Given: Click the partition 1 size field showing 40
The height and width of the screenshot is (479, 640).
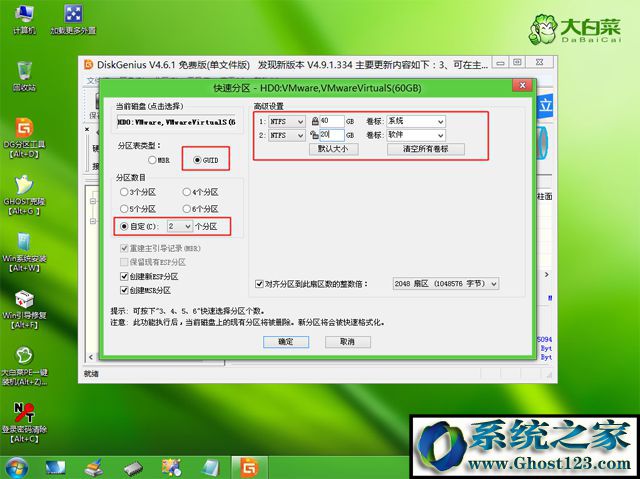Looking at the screenshot, I should click(x=332, y=121).
